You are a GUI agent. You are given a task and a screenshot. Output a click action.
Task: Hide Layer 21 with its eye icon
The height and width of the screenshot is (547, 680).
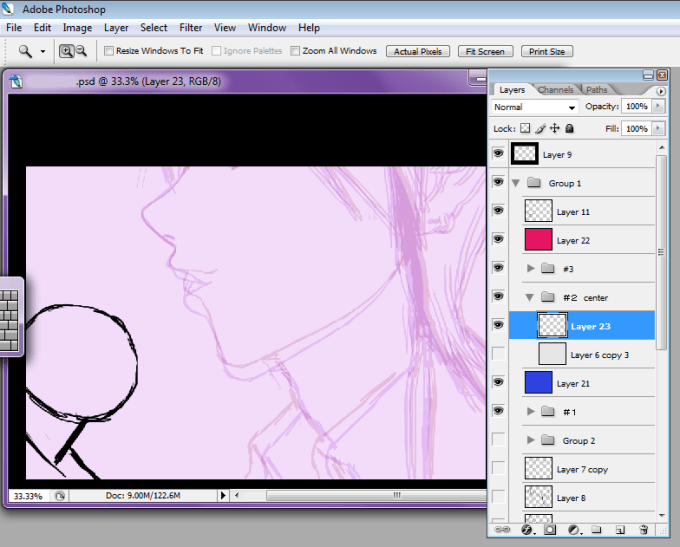pyautogui.click(x=498, y=382)
